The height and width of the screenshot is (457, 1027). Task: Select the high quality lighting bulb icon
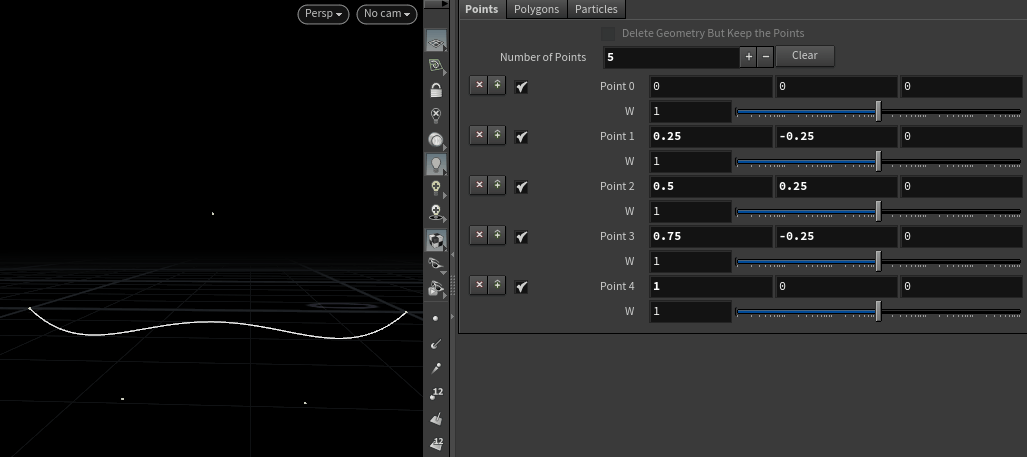[436, 189]
